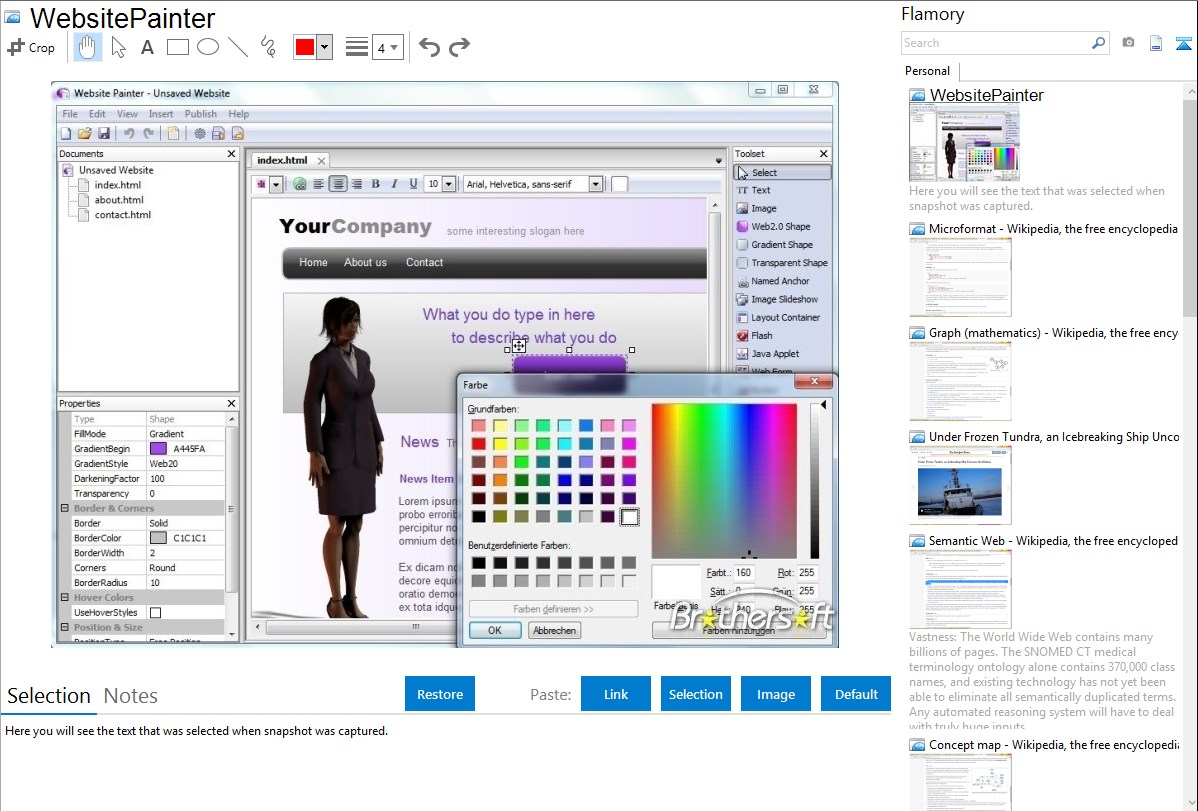Image resolution: width=1198 pixels, height=811 pixels.
Task: Click the new document icon in Website Painter
Action: [66, 134]
